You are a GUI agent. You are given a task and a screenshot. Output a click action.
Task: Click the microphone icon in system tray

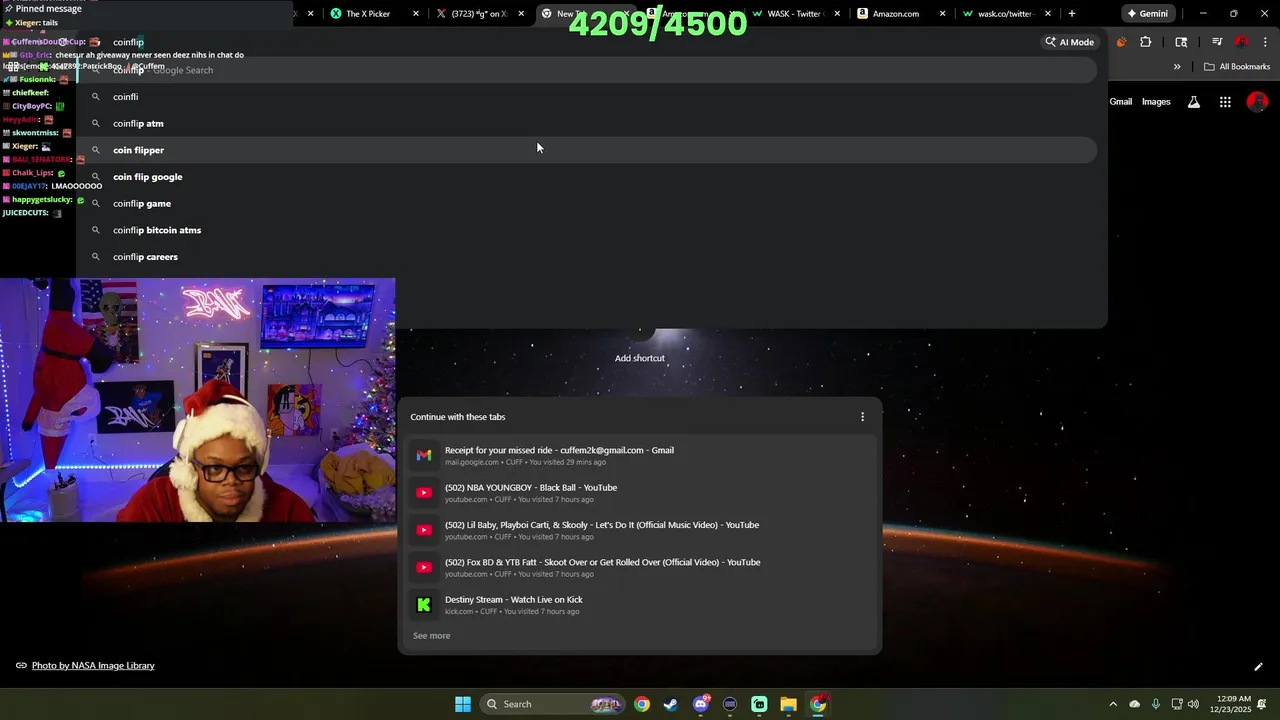coord(1156,704)
